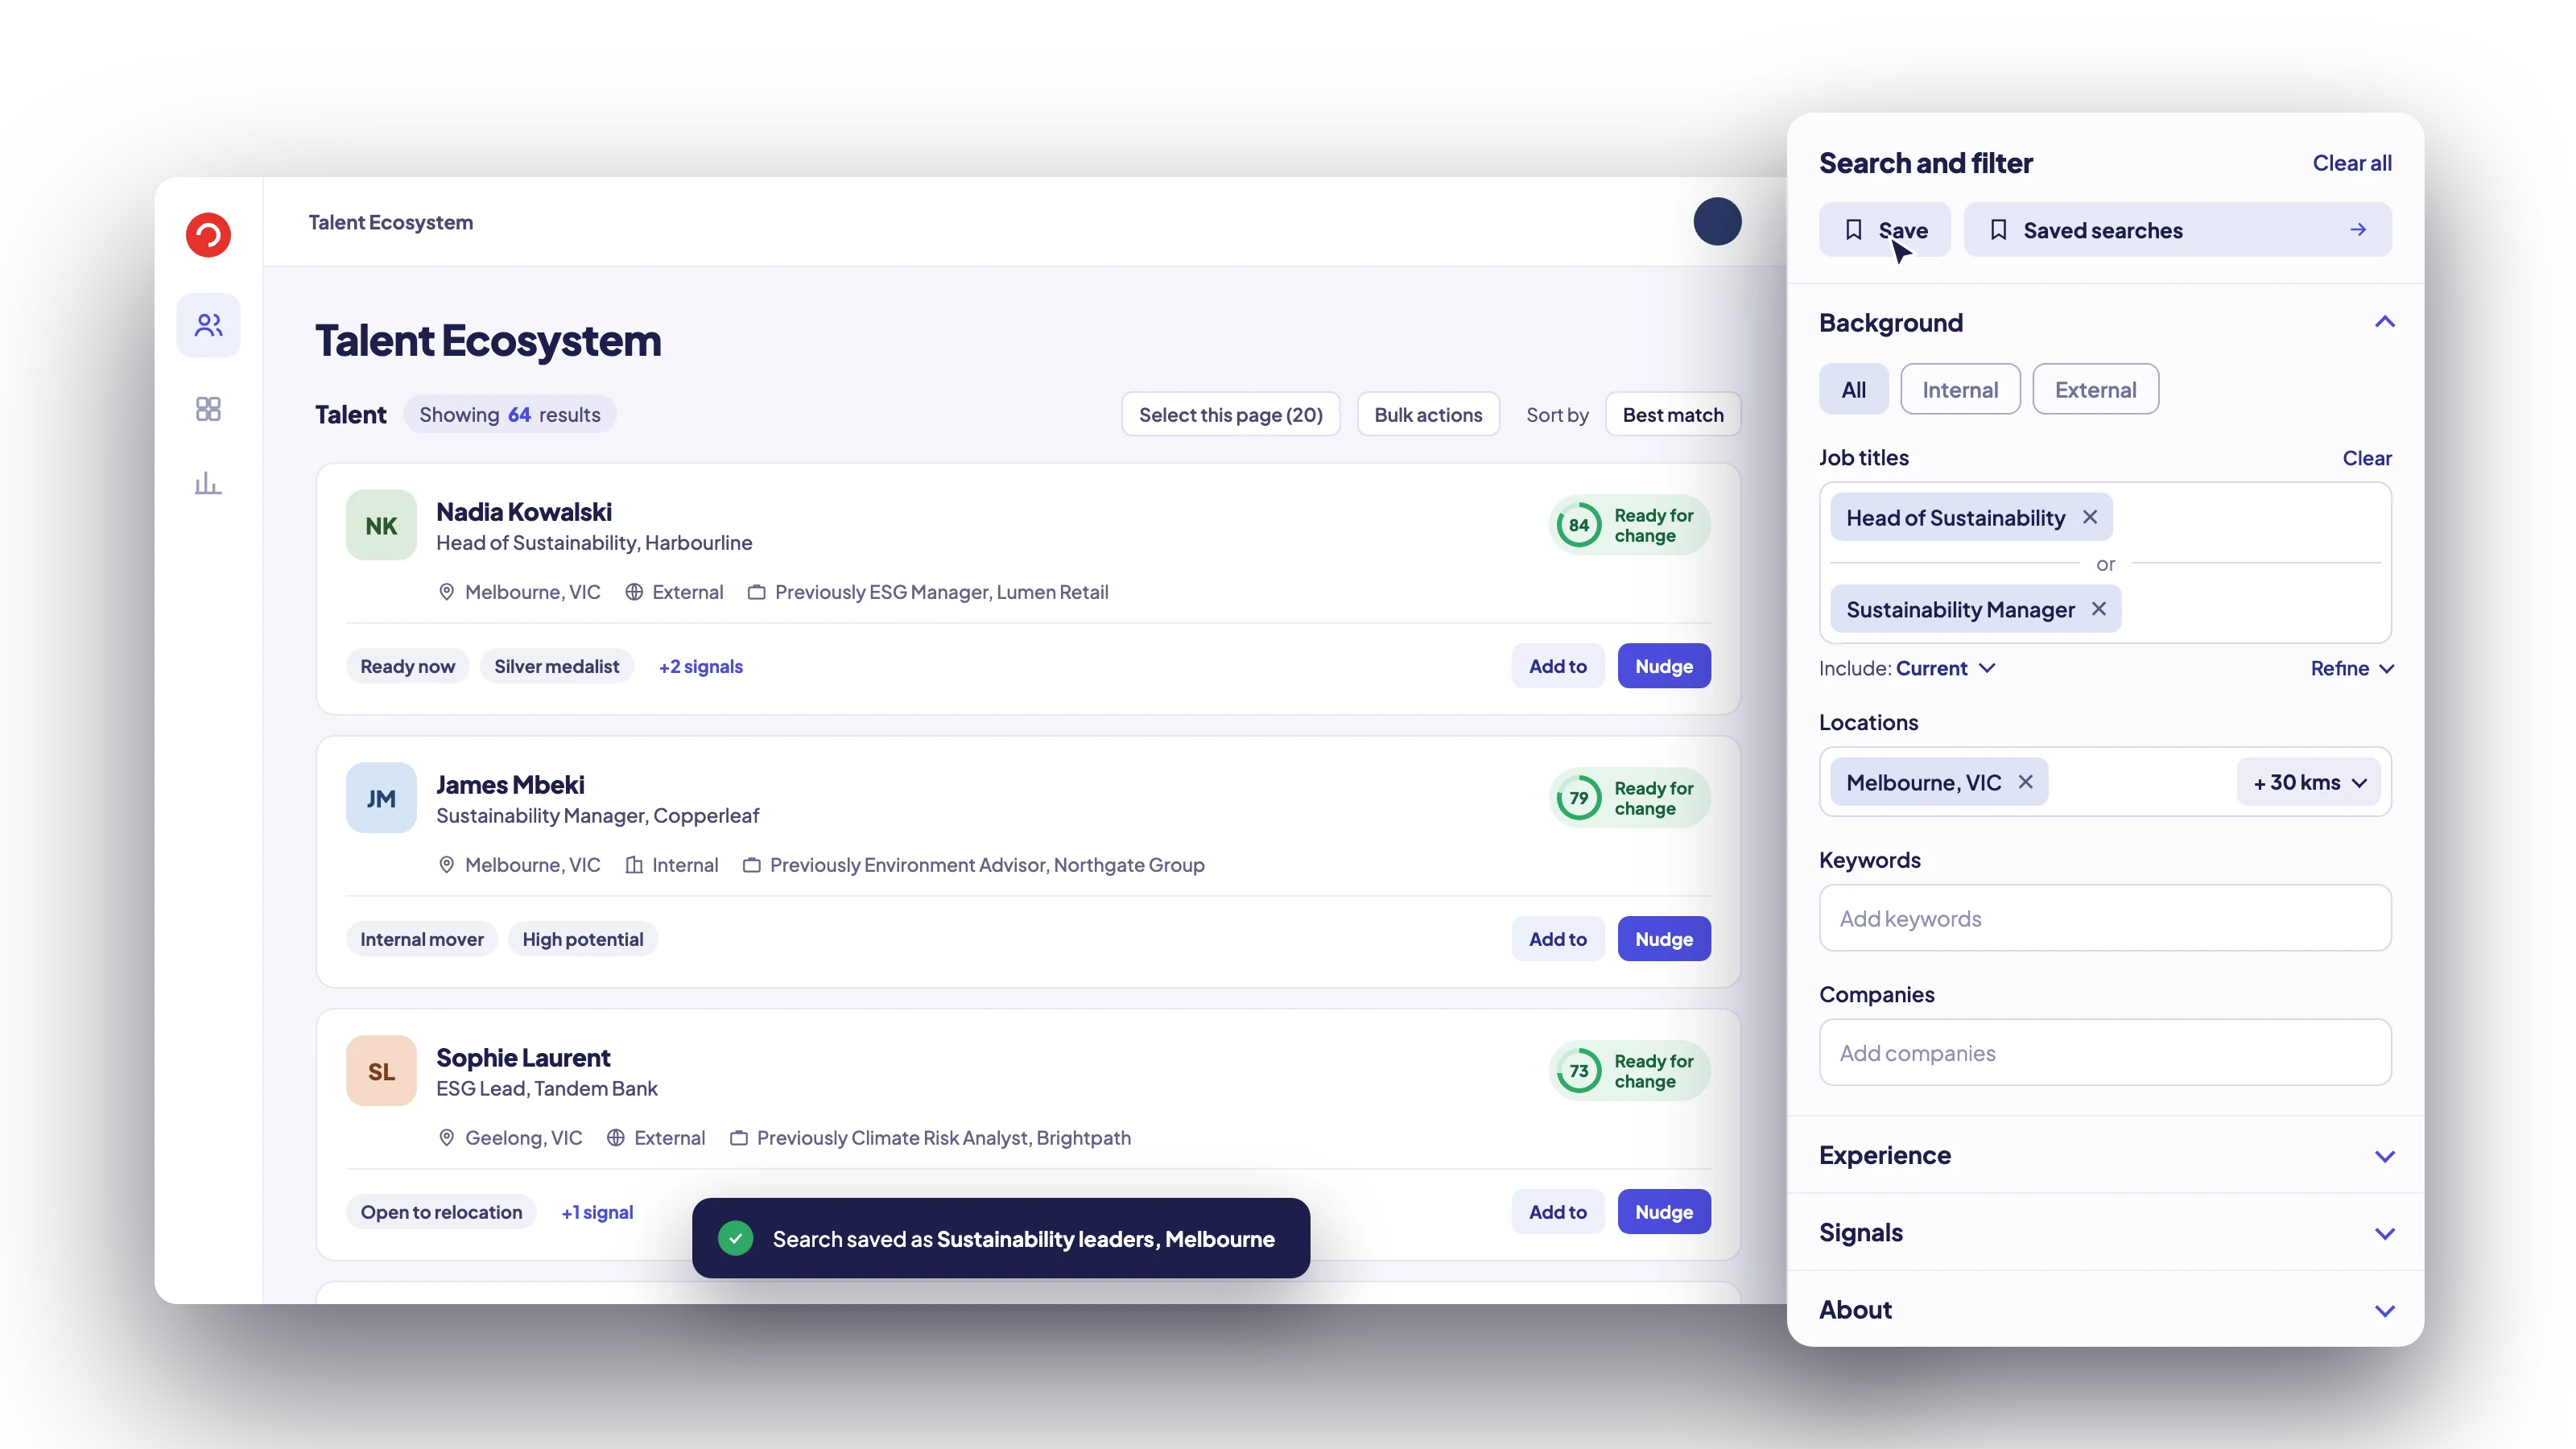Click the Saved searches arrow icon
The width and height of the screenshot is (2576, 1449).
pyautogui.click(x=2358, y=230)
